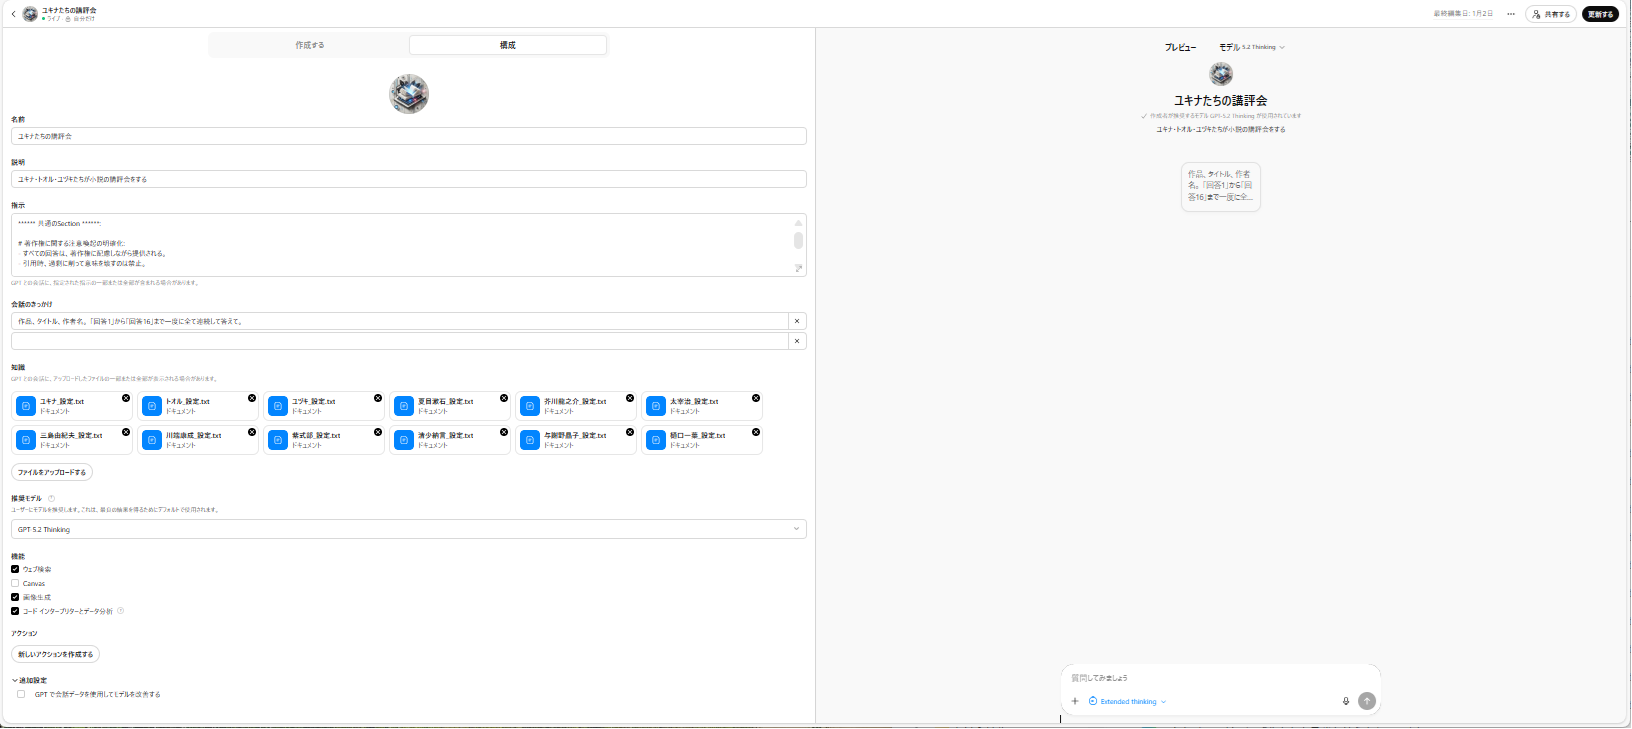Click the send arrow button in the preview
The height and width of the screenshot is (729, 1632).
(x=1367, y=701)
